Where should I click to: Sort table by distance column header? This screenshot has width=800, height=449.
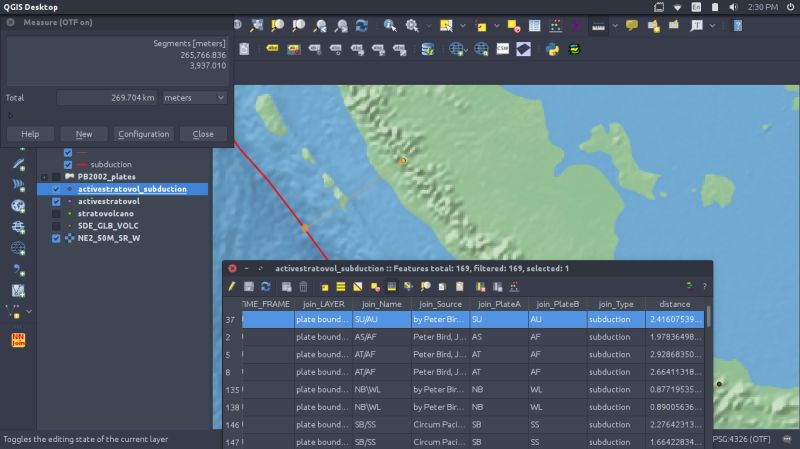674,304
